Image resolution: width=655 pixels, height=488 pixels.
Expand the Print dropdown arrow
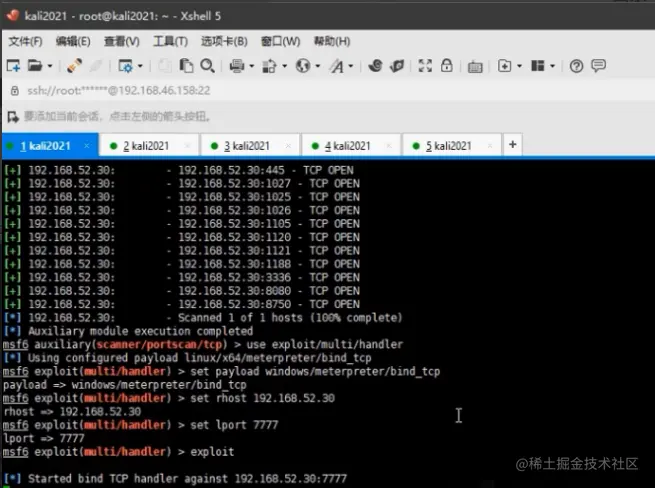point(251,66)
